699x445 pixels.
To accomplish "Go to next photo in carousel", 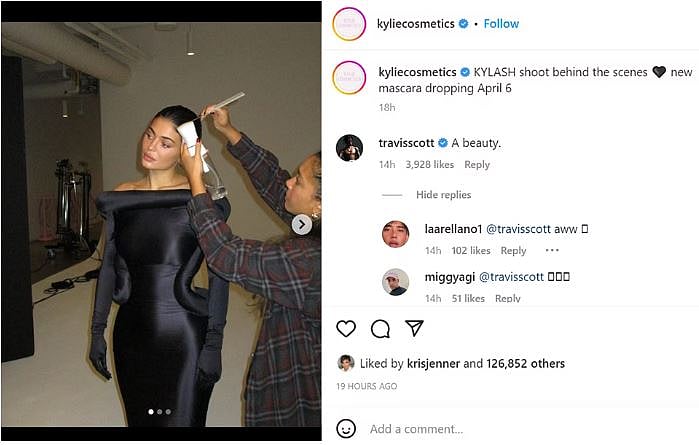I will [x=301, y=225].
